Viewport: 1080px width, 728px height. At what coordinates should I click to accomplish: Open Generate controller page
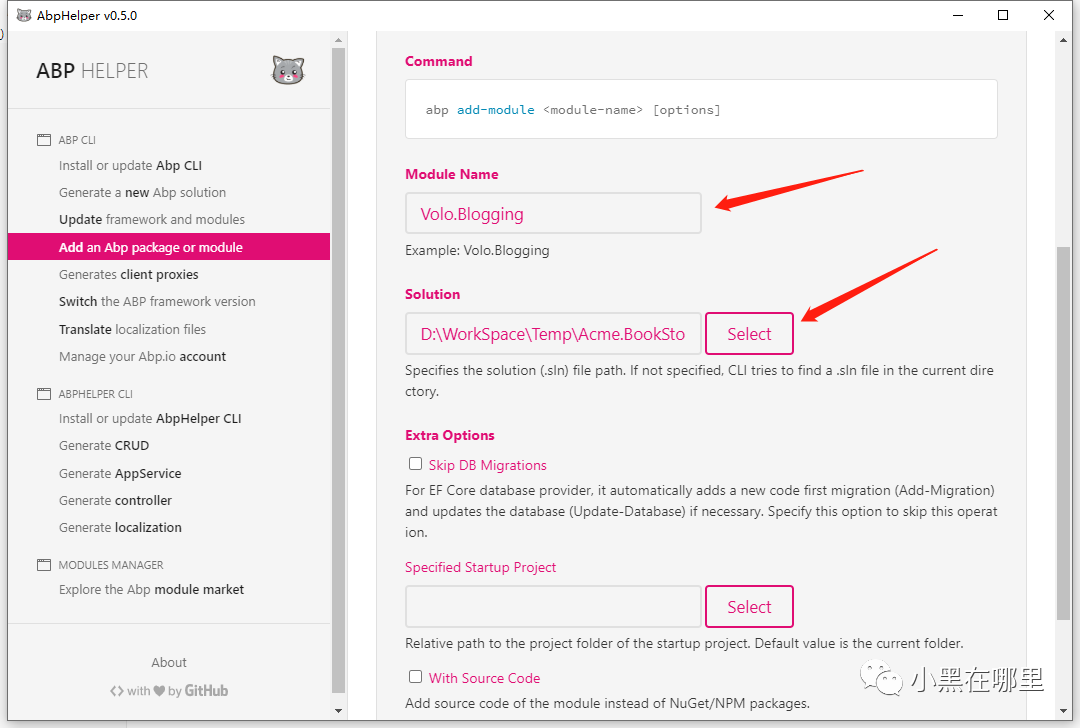115,500
